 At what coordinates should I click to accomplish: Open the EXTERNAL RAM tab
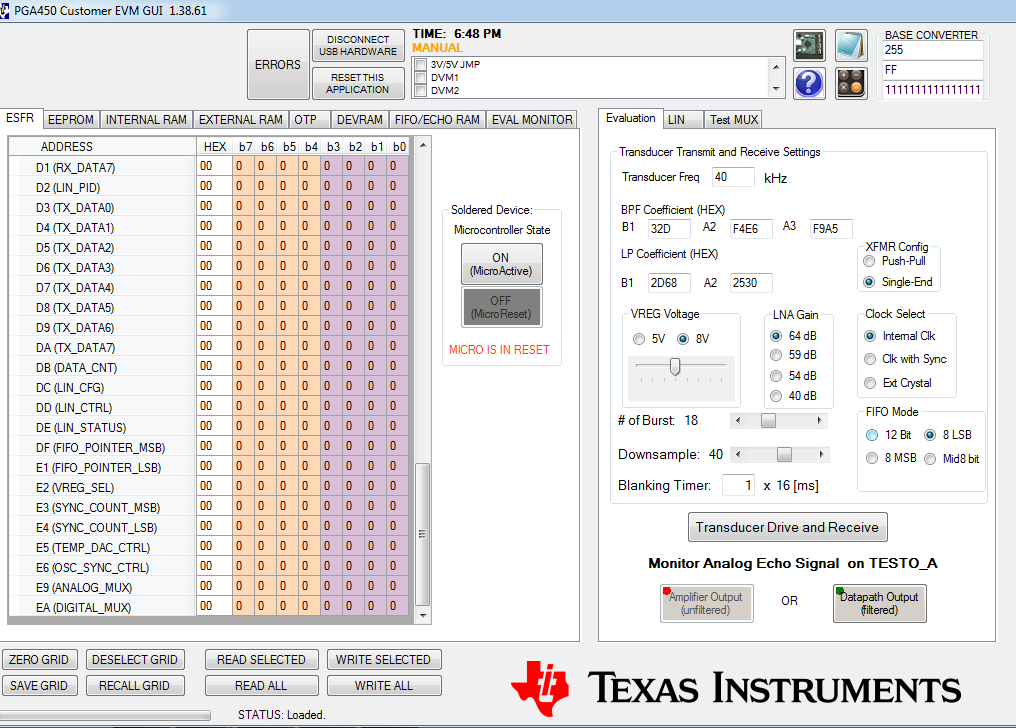point(240,120)
